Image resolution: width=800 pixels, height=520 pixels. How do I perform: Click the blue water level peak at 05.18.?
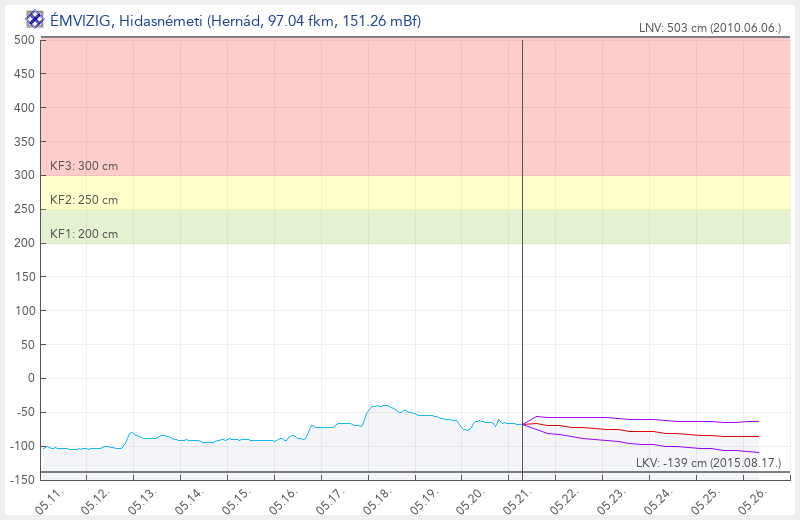click(x=380, y=406)
